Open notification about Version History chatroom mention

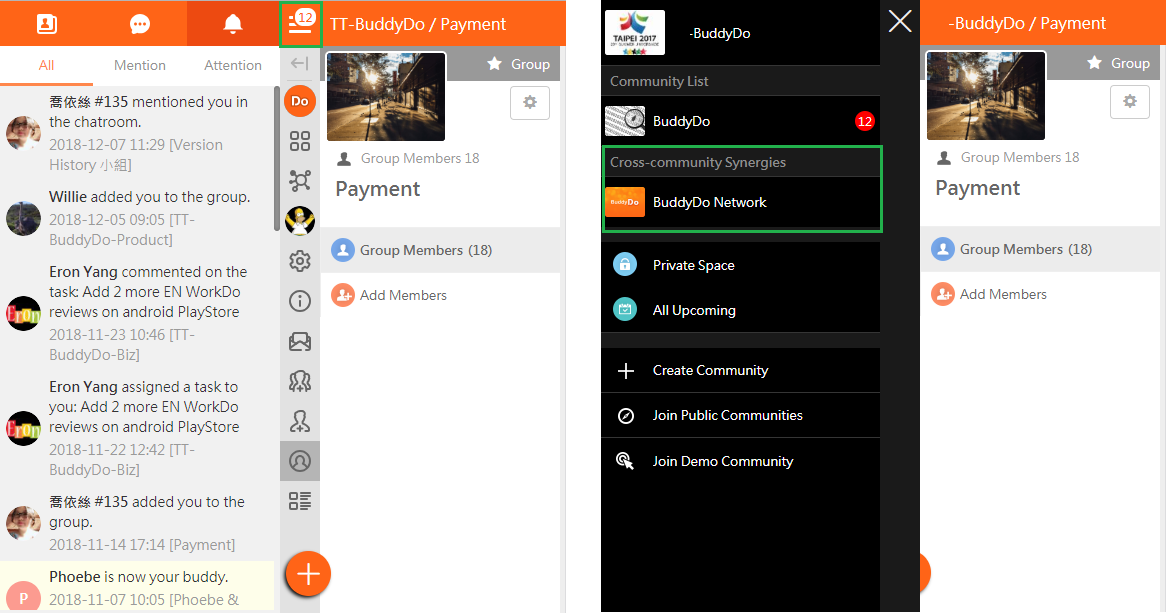(x=138, y=132)
